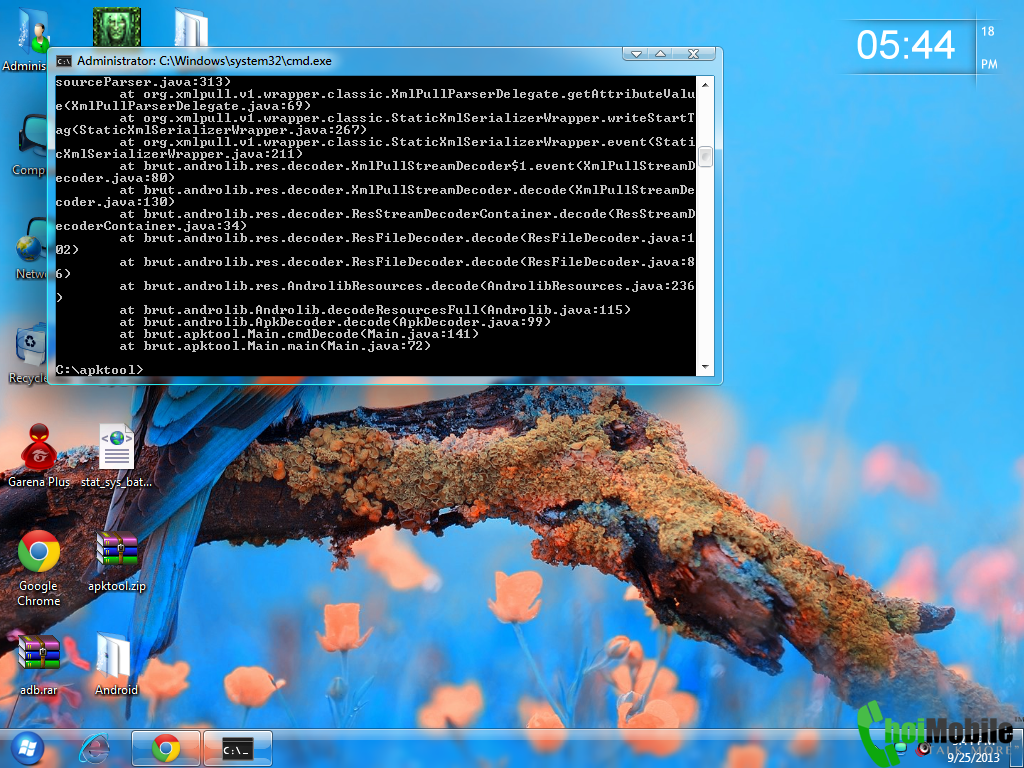1024x768 pixels.
Task: Open the stat_sys_bat file icon
Action: (x=116, y=455)
